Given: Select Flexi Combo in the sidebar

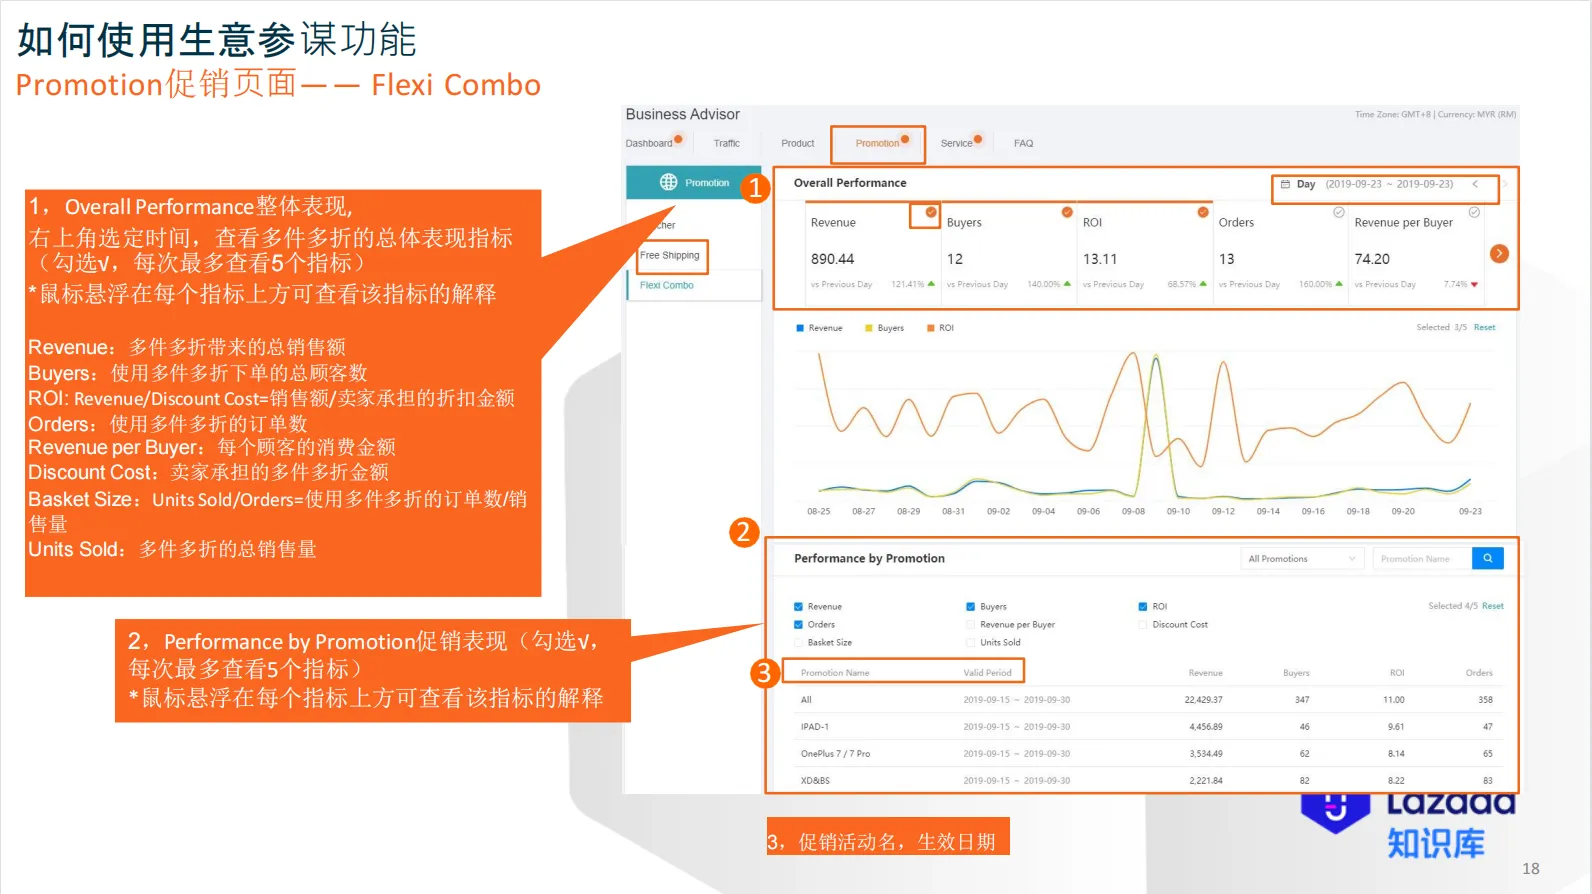Looking at the screenshot, I should click(x=667, y=285).
